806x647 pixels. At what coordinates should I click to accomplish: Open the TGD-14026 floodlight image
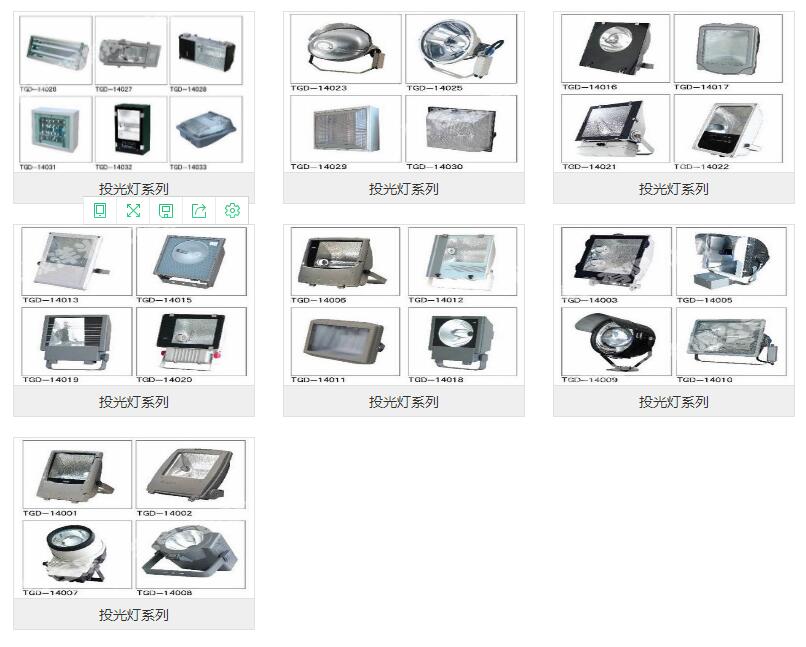56,50
